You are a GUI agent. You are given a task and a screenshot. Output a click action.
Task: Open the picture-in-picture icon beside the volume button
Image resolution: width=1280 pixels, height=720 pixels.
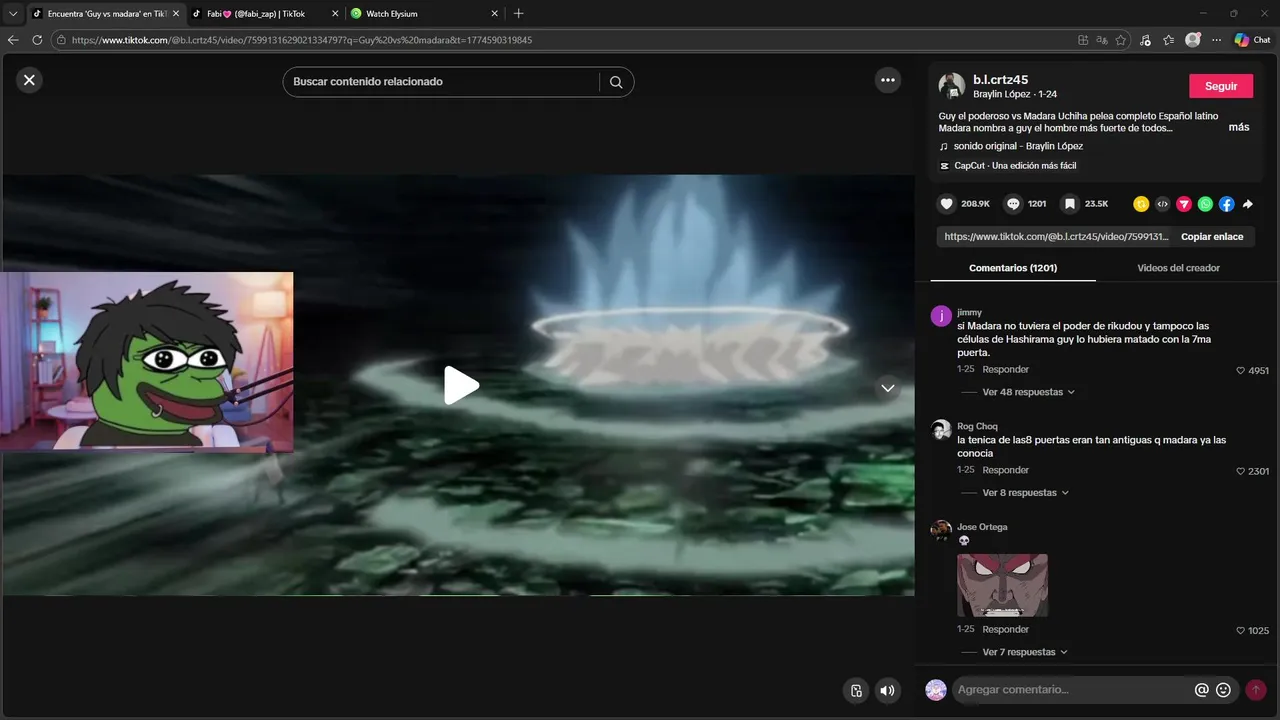point(856,690)
